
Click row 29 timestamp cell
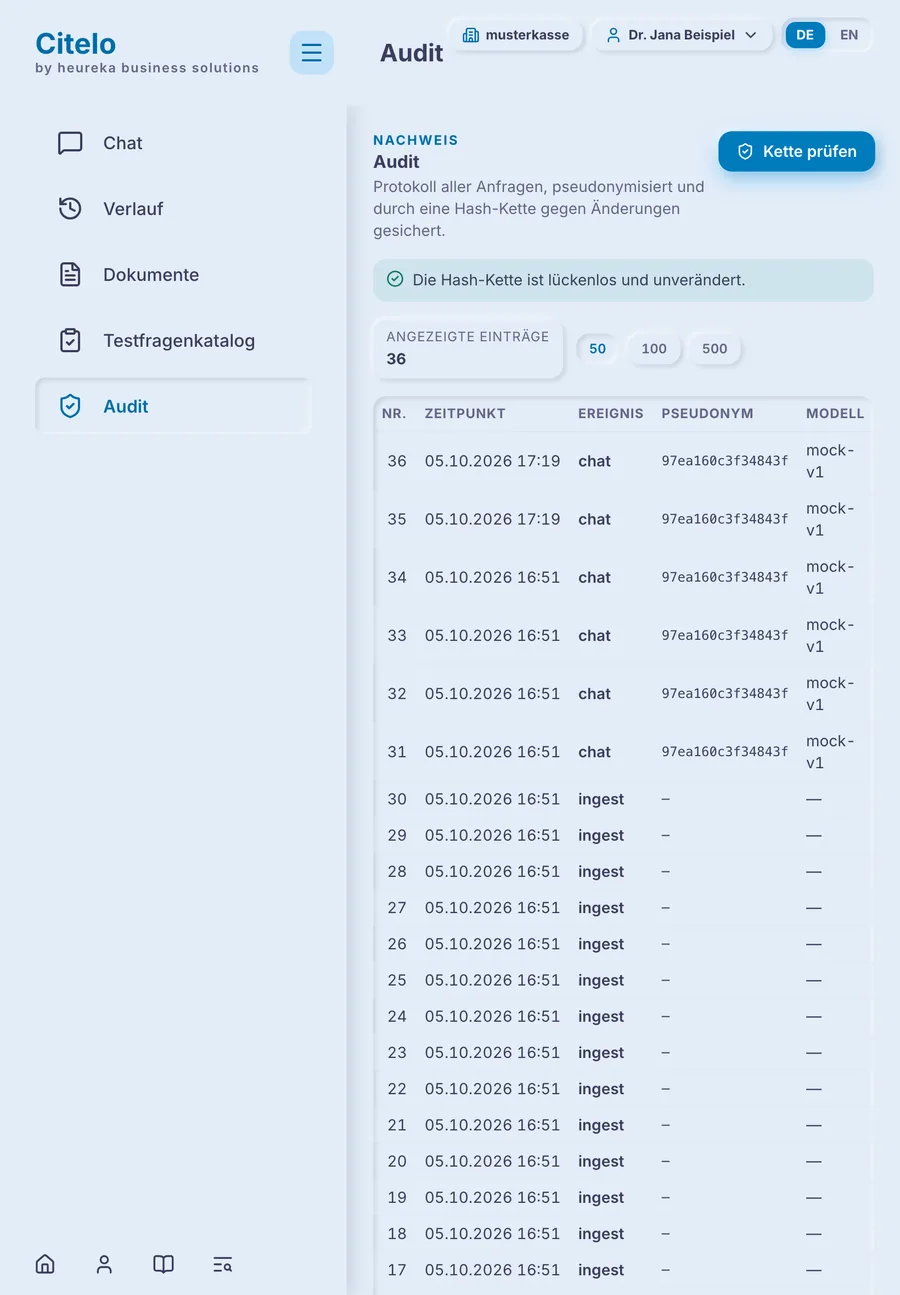pos(492,835)
